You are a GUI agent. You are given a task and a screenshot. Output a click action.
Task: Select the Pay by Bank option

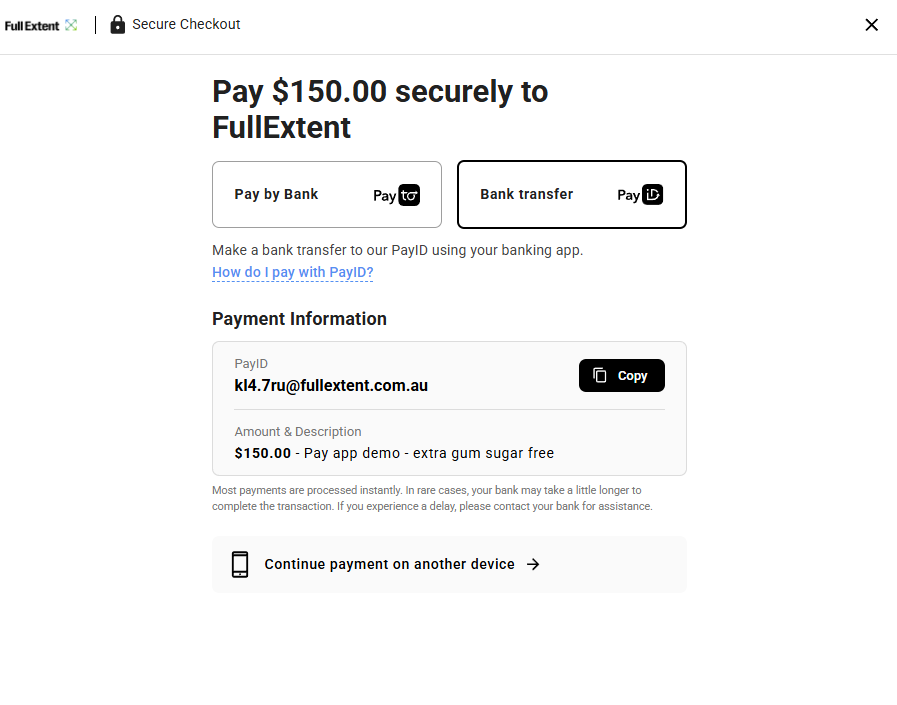click(x=327, y=195)
